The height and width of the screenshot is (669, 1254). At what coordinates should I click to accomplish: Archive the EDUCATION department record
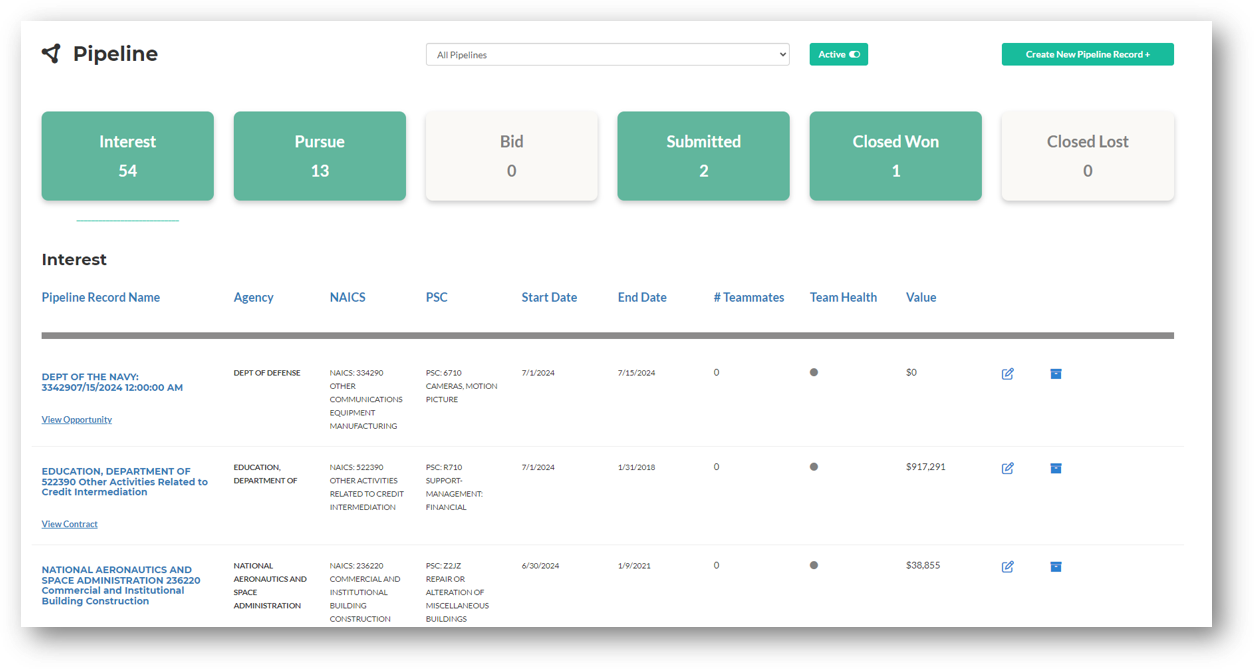1055,467
